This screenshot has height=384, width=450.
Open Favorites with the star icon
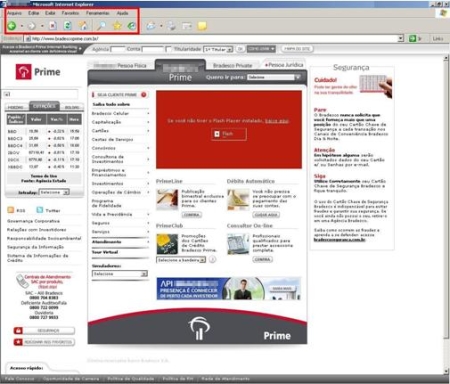pyautogui.click(x=117, y=26)
